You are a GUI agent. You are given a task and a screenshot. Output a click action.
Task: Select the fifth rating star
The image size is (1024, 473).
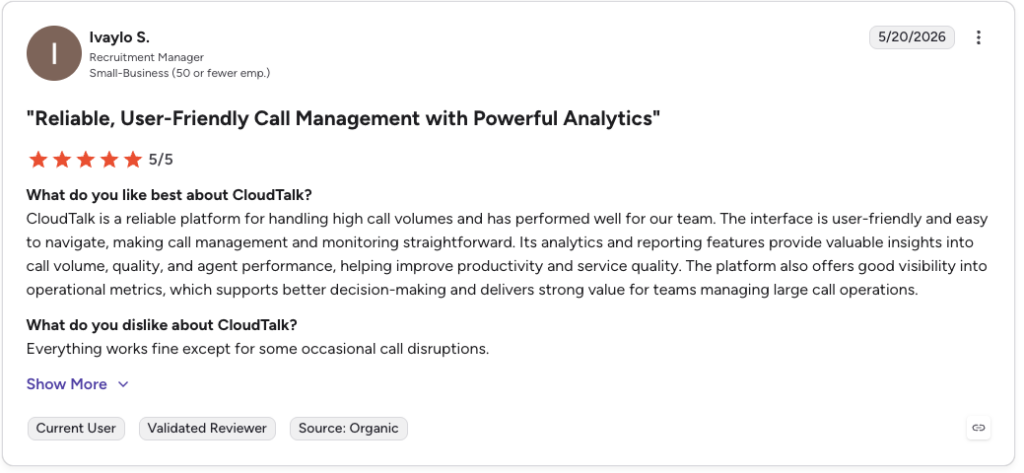click(133, 159)
